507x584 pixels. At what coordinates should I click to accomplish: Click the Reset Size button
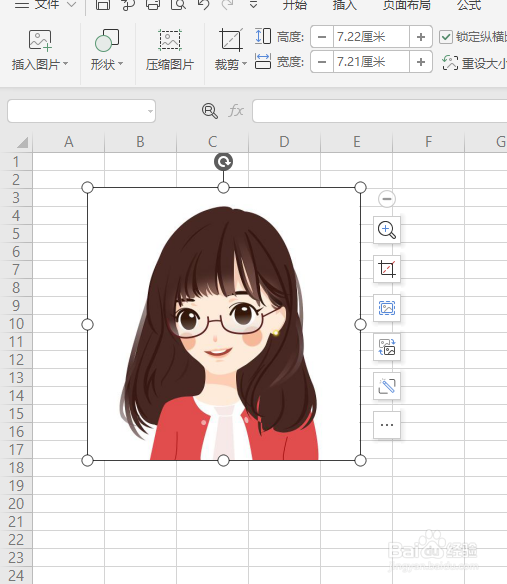click(474, 63)
